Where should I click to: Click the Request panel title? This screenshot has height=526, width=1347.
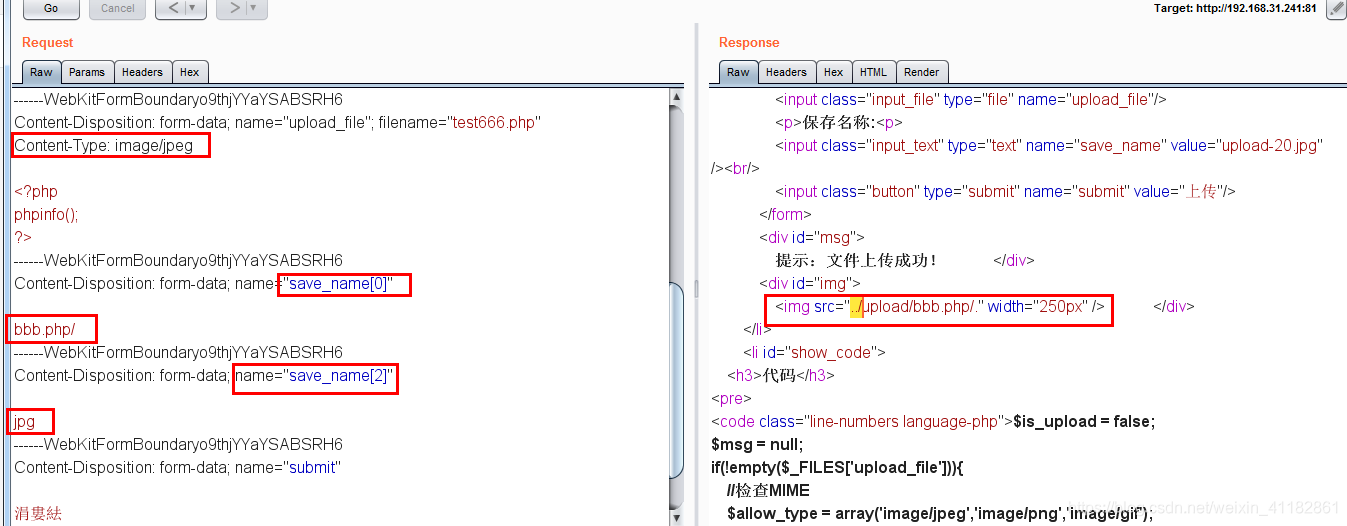[48, 42]
